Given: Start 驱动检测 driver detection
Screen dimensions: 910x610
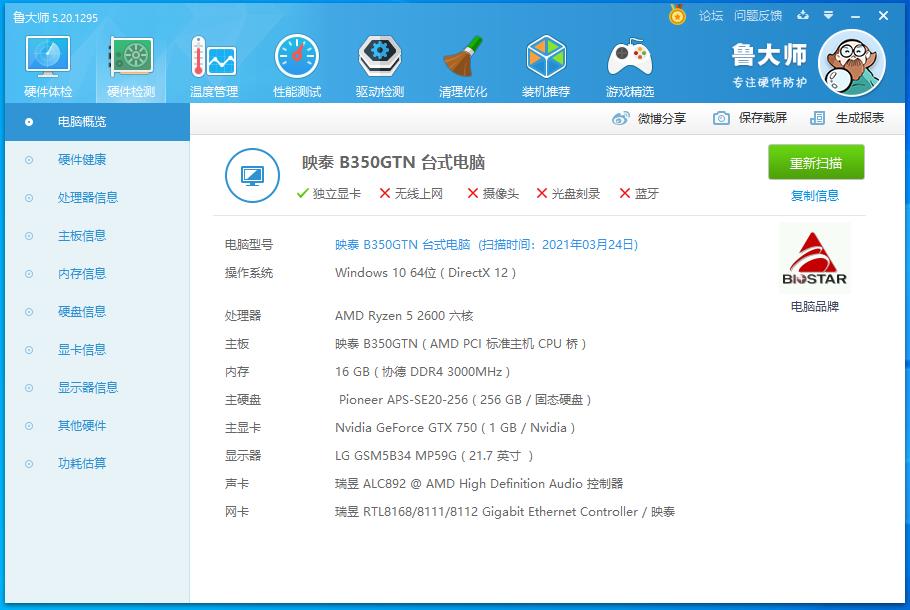Looking at the screenshot, I should (379, 63).
